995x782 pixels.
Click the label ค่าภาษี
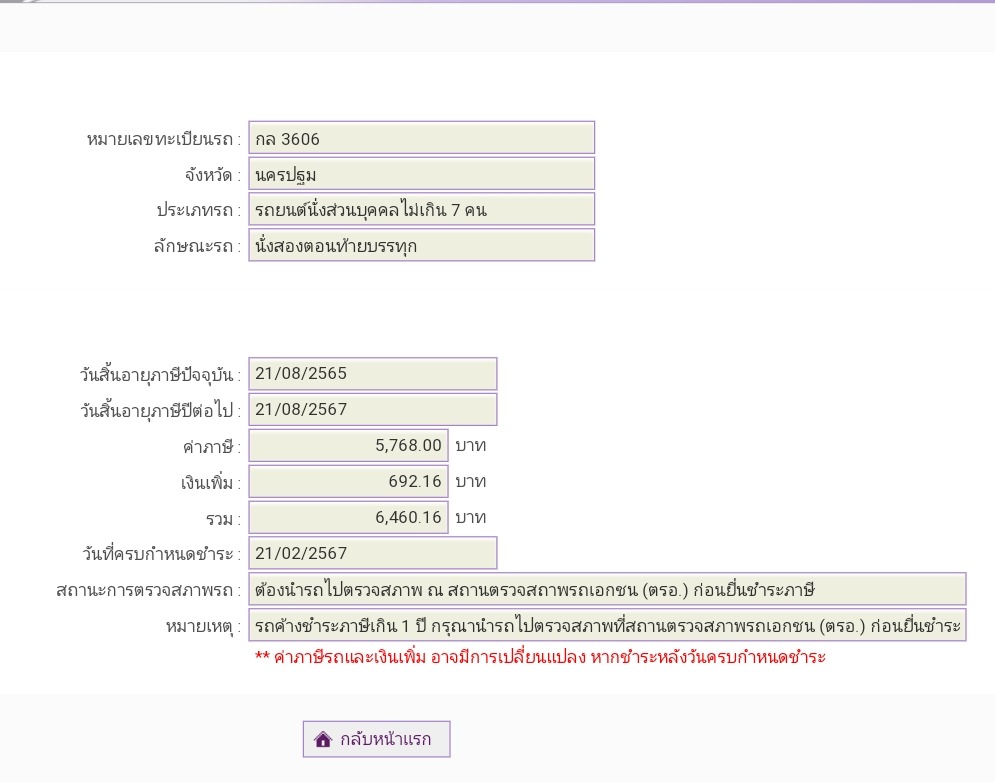pos(212,447)
